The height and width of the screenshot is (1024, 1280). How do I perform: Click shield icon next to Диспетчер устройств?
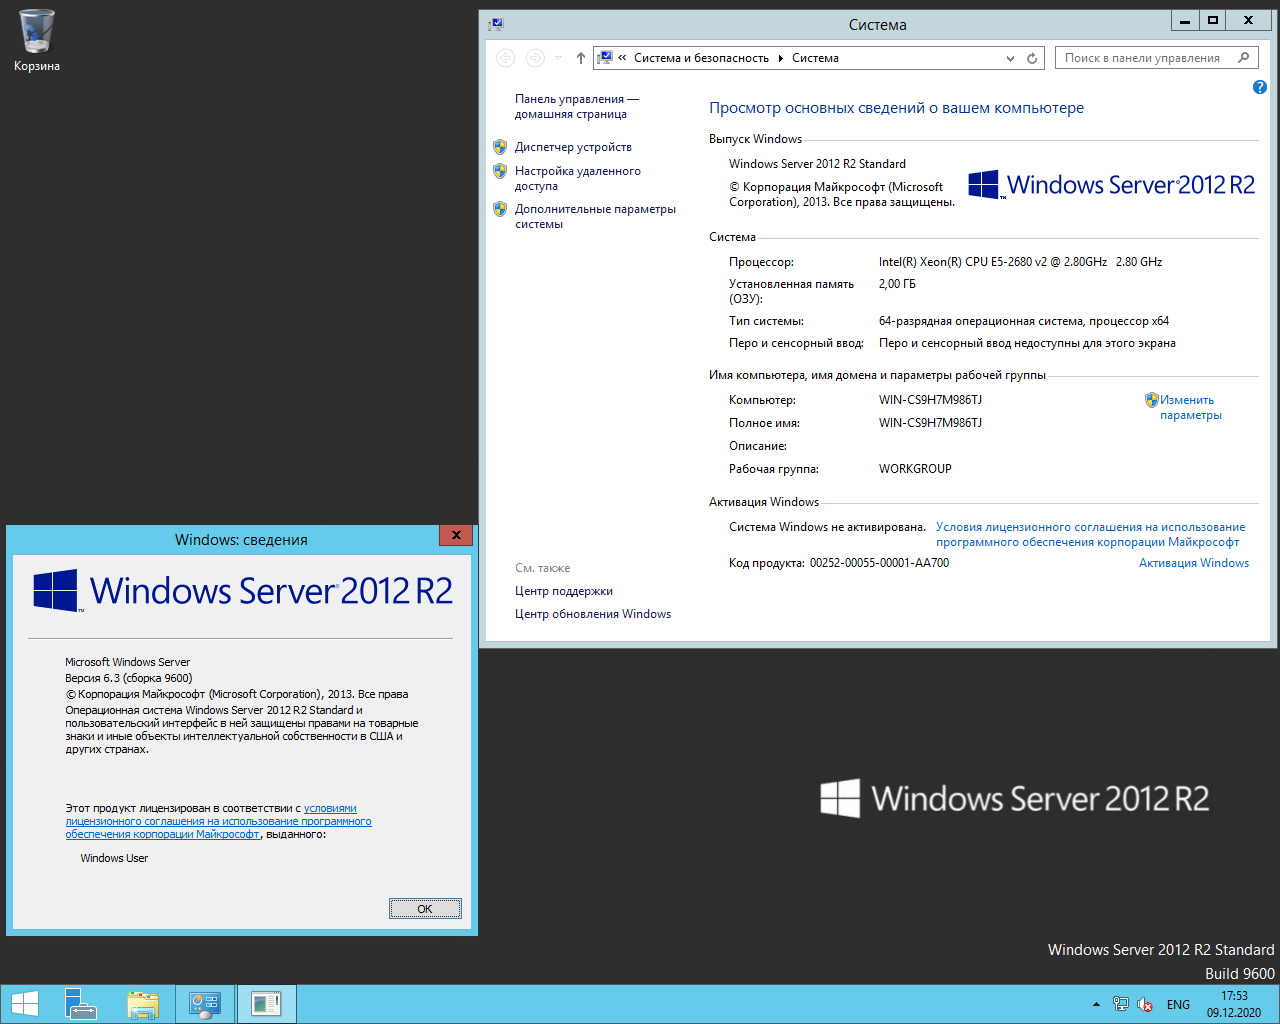click(x=500, y=147)
